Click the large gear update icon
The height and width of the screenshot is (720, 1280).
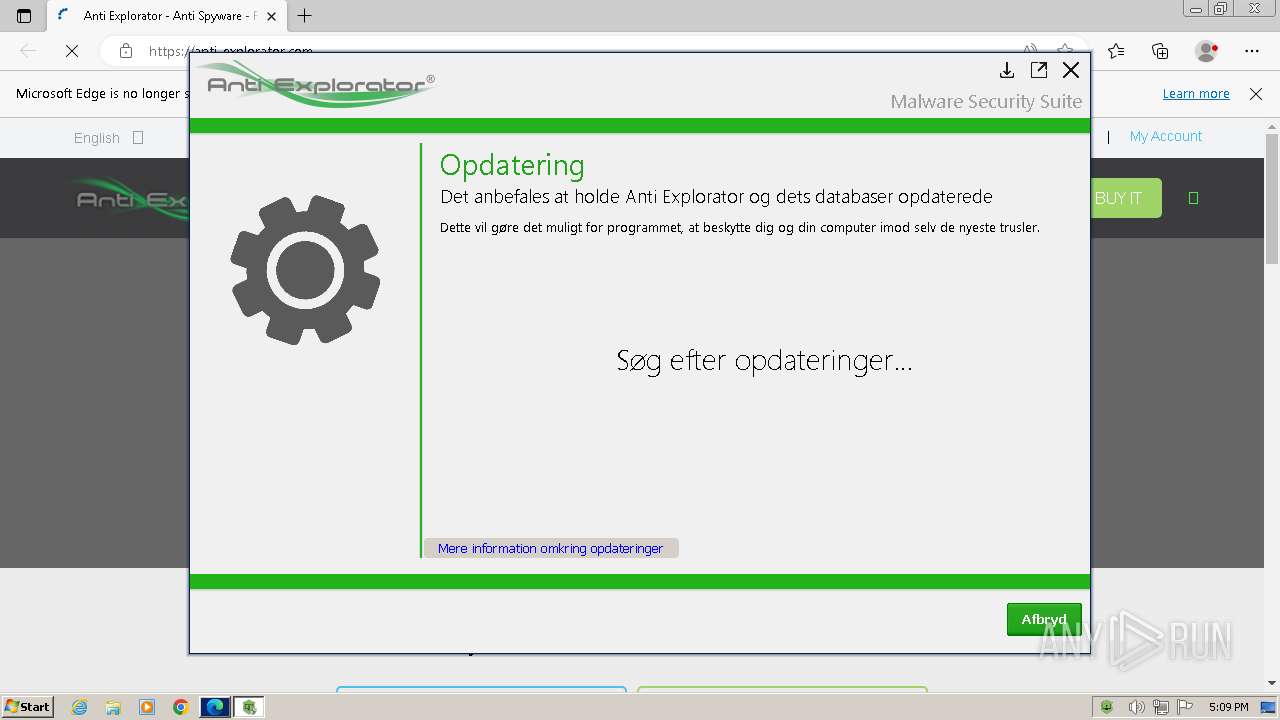[x=305, y=270]
